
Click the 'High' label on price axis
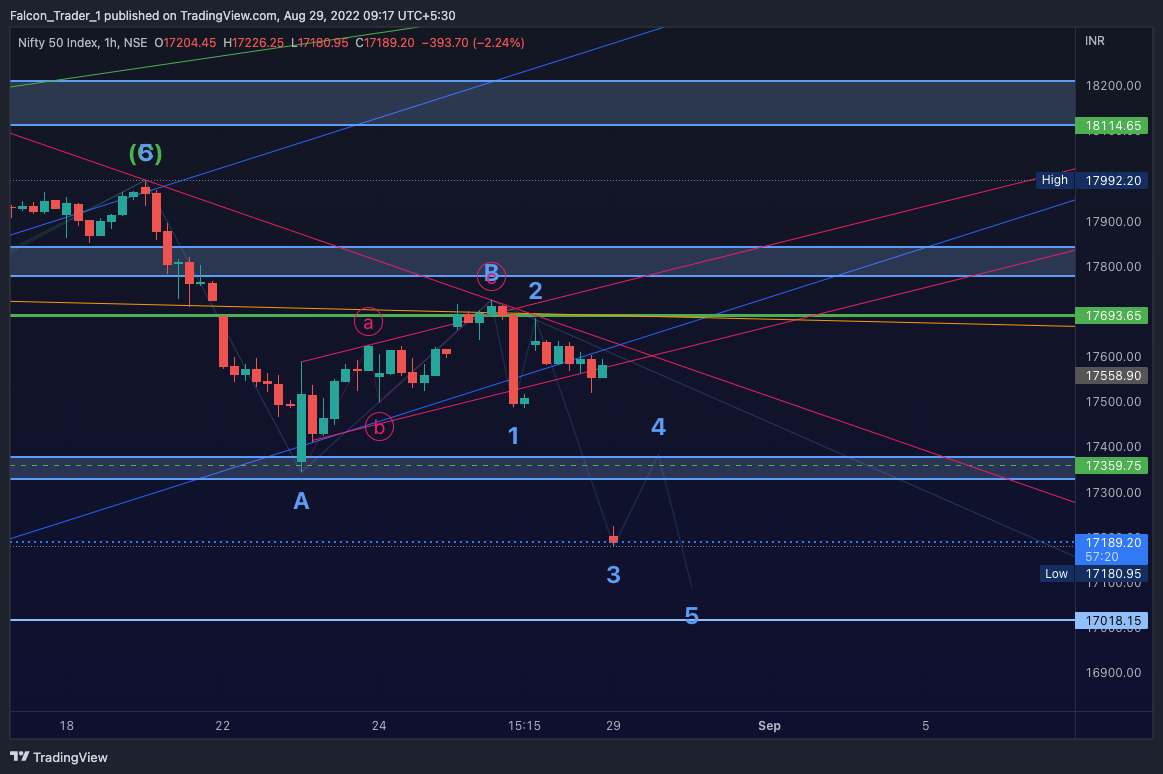point(1054,180)
